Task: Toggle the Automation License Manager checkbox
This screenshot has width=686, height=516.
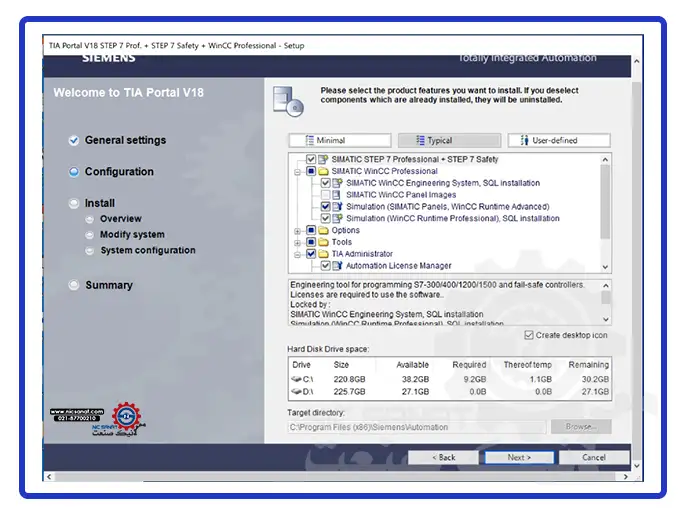Action: (x=326, y=266)
